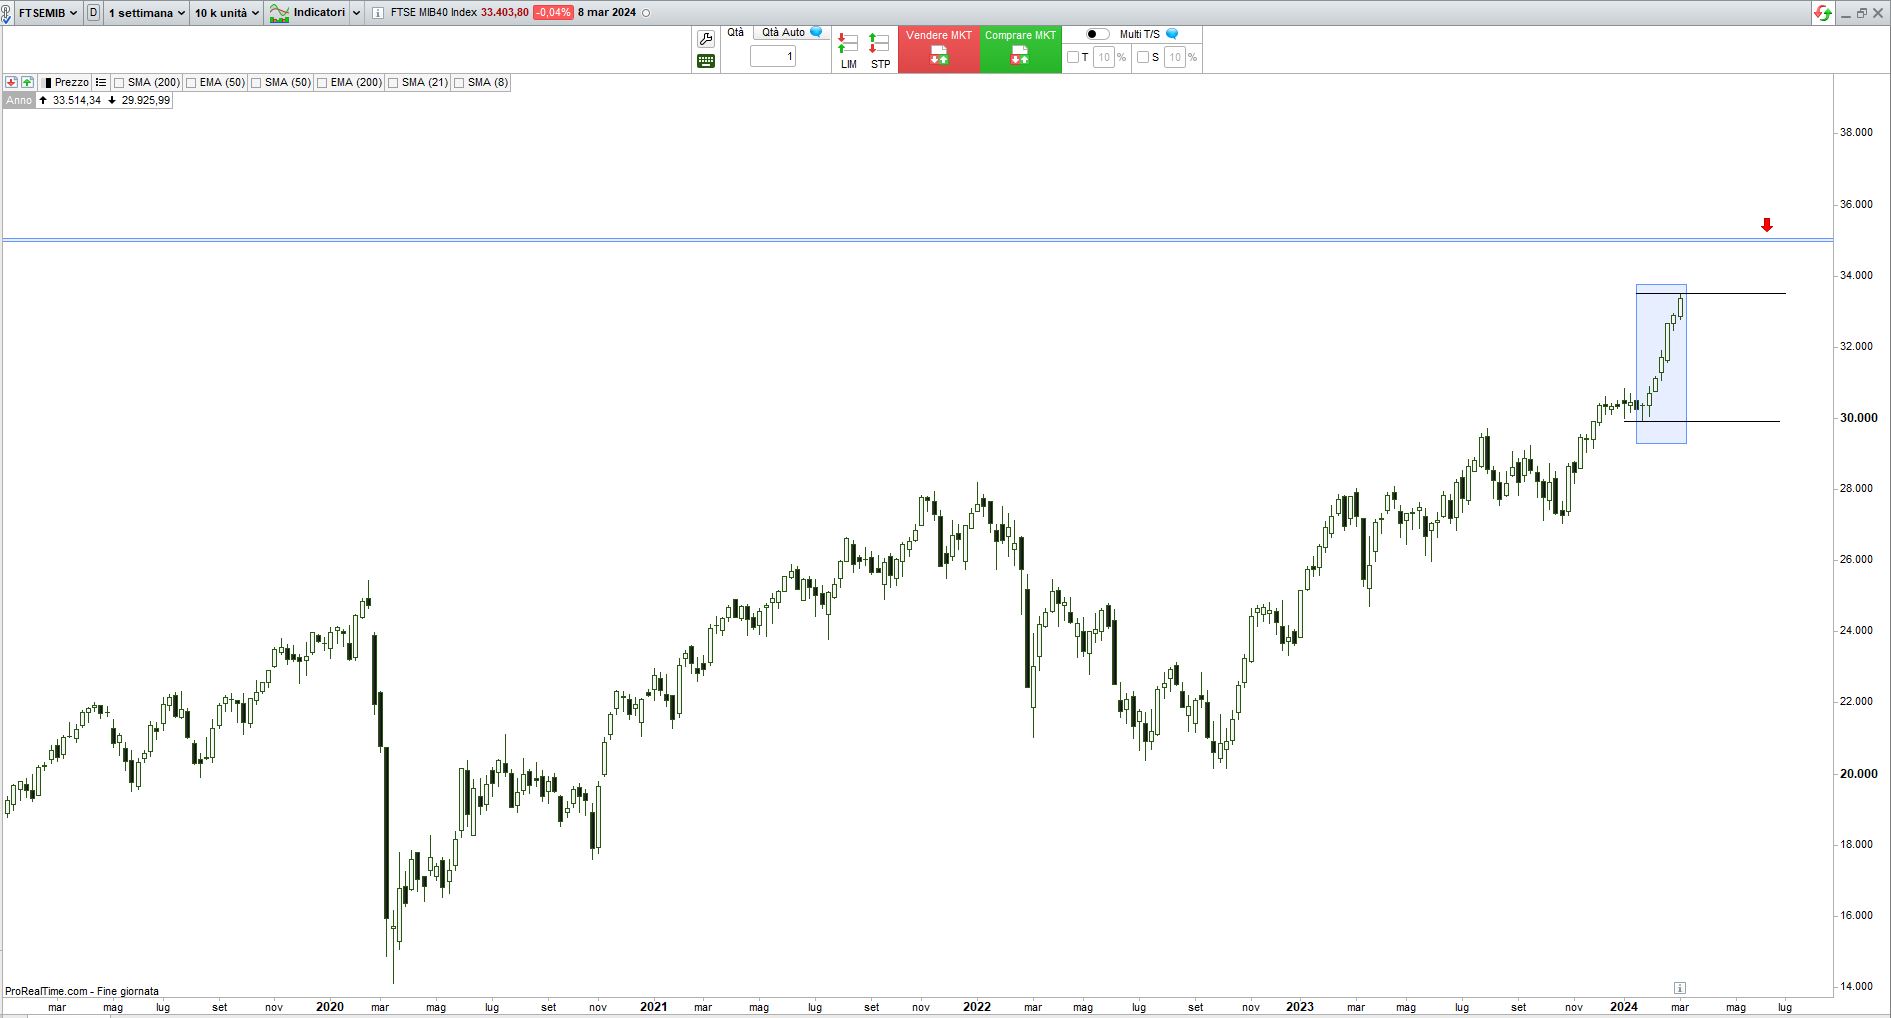Tick the T take-profit checkbox

point(1073,57)
